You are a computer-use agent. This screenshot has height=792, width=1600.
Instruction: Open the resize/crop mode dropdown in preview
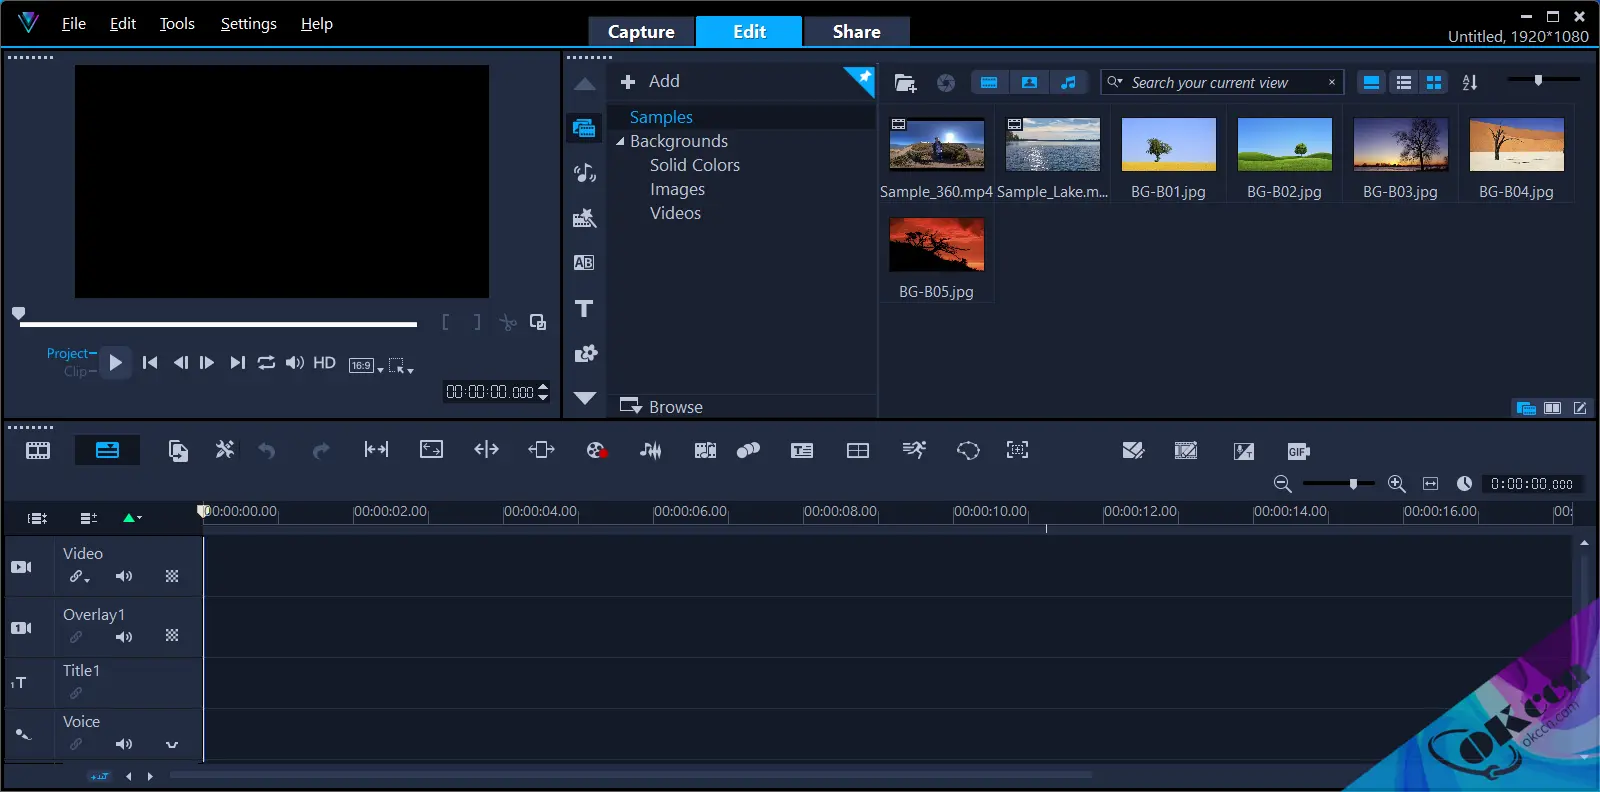[x=401, y=366]
